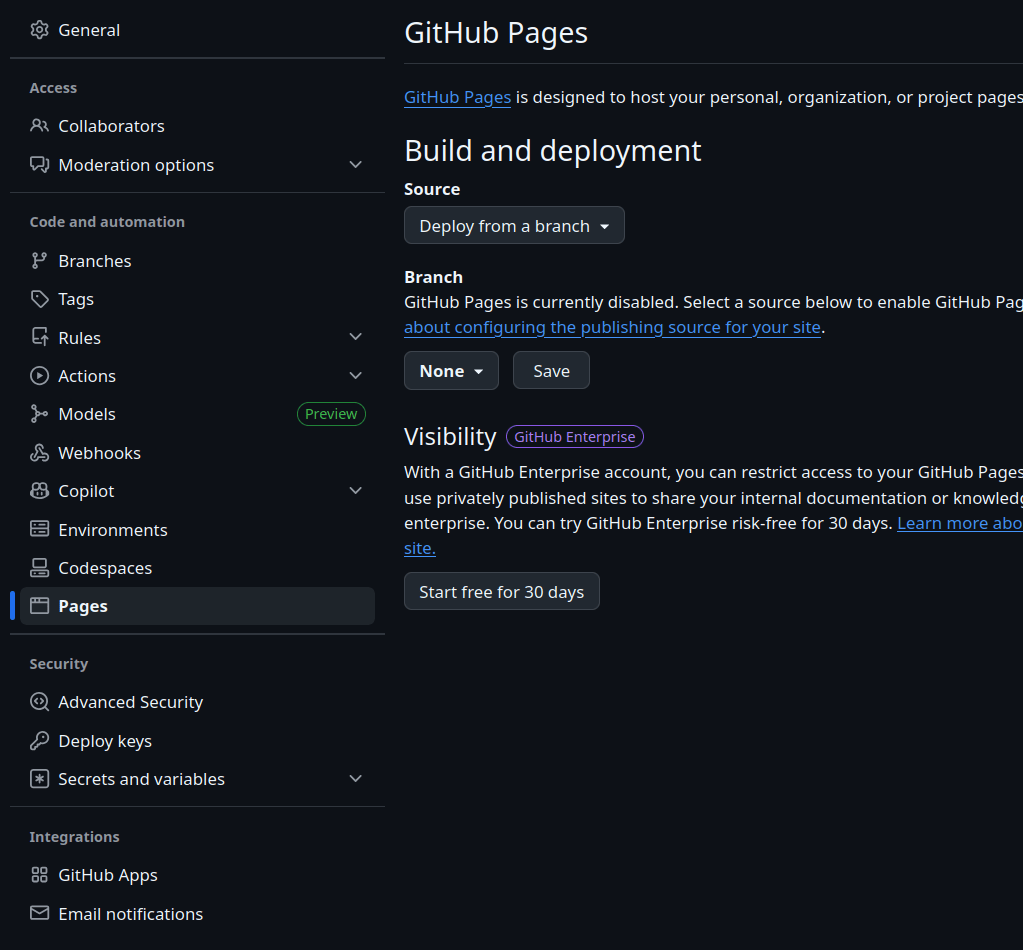Open General settings page
This screenshot has height=950, width=1023.
pos(197,30)
